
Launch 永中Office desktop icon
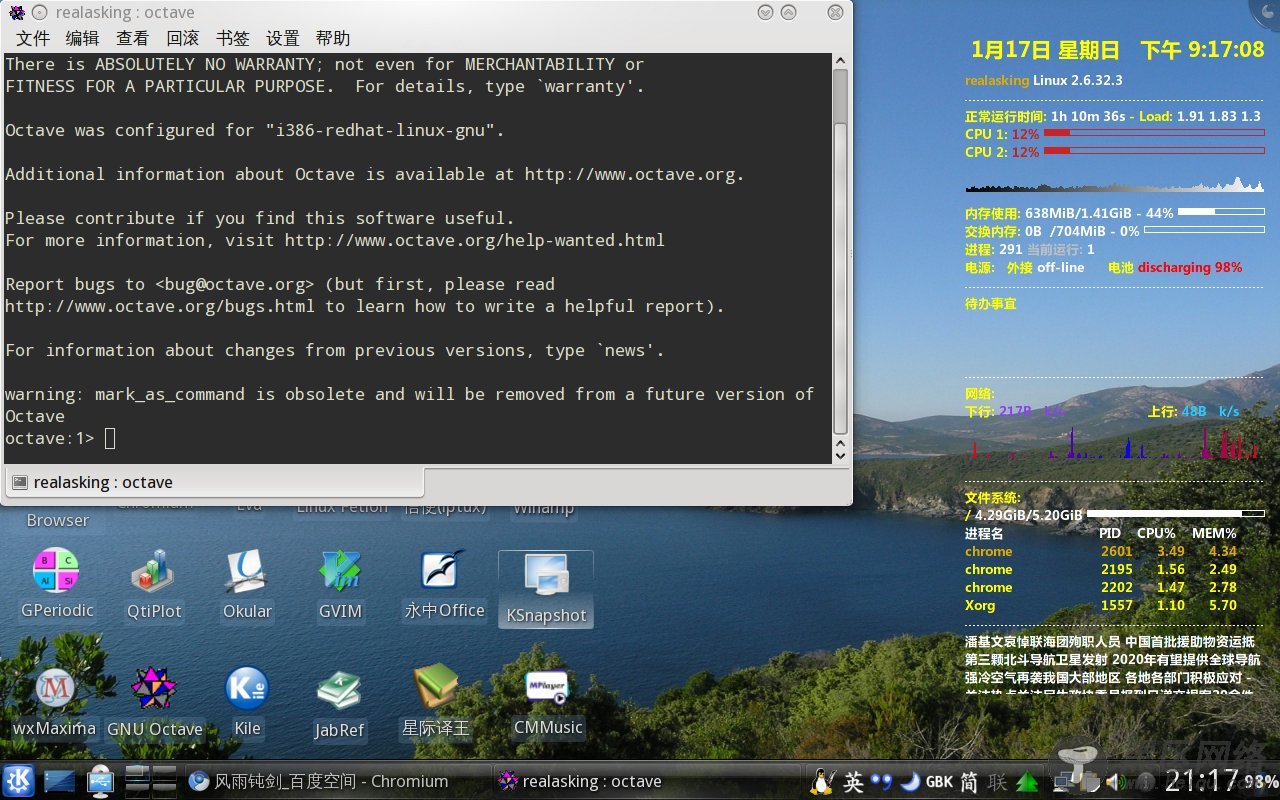coord(443,584)
